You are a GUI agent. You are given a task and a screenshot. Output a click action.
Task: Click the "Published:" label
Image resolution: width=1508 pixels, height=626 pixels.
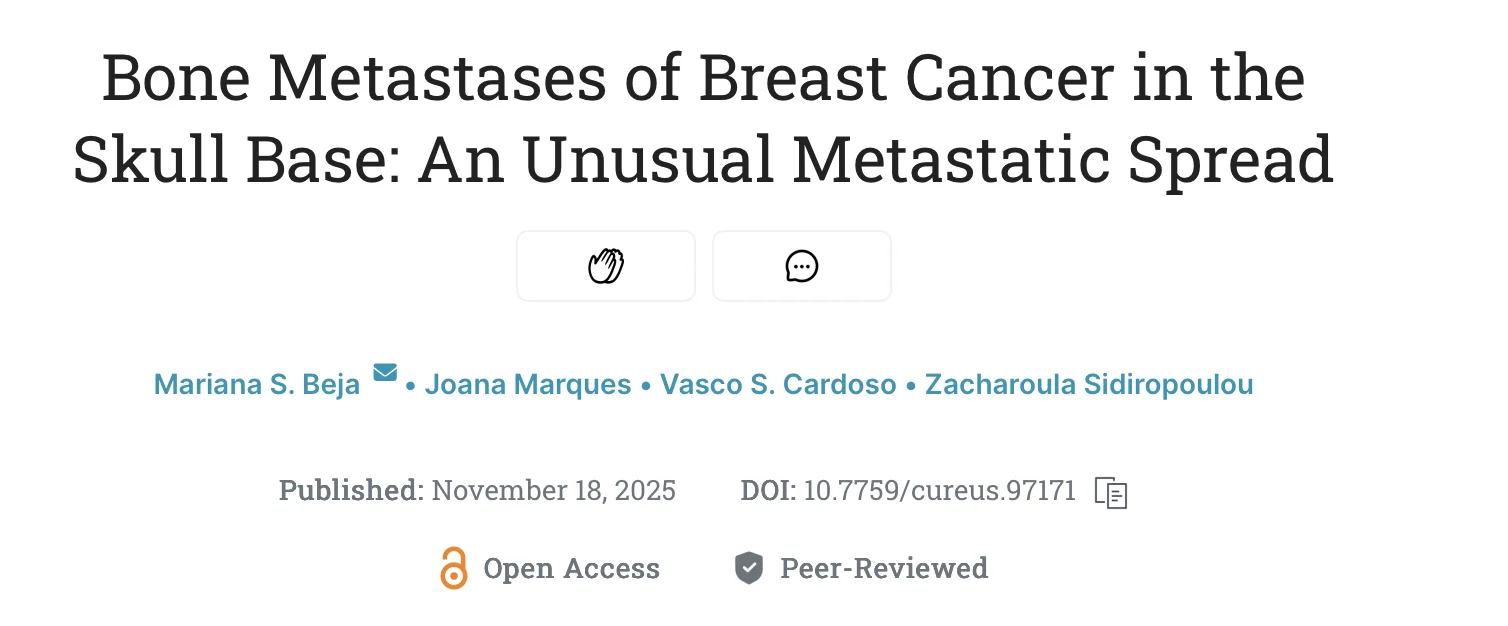[351, 491]
